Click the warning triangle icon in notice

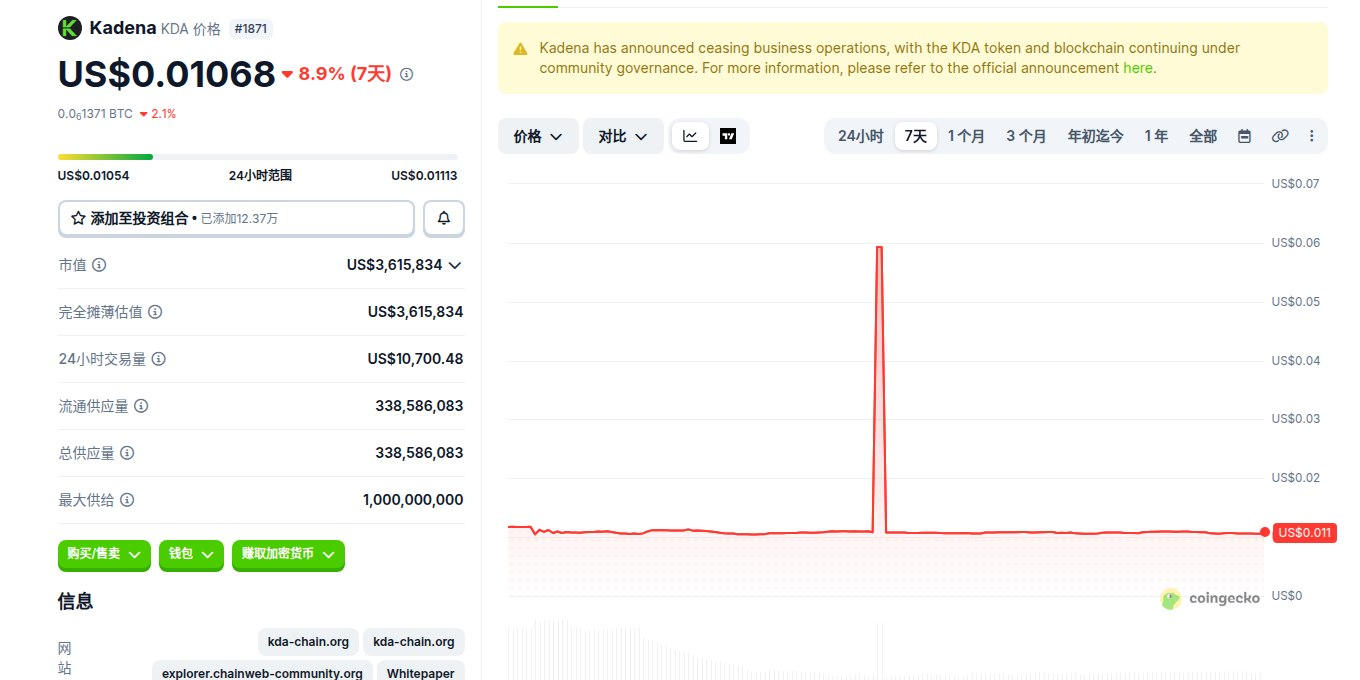(x=520, y=49)
